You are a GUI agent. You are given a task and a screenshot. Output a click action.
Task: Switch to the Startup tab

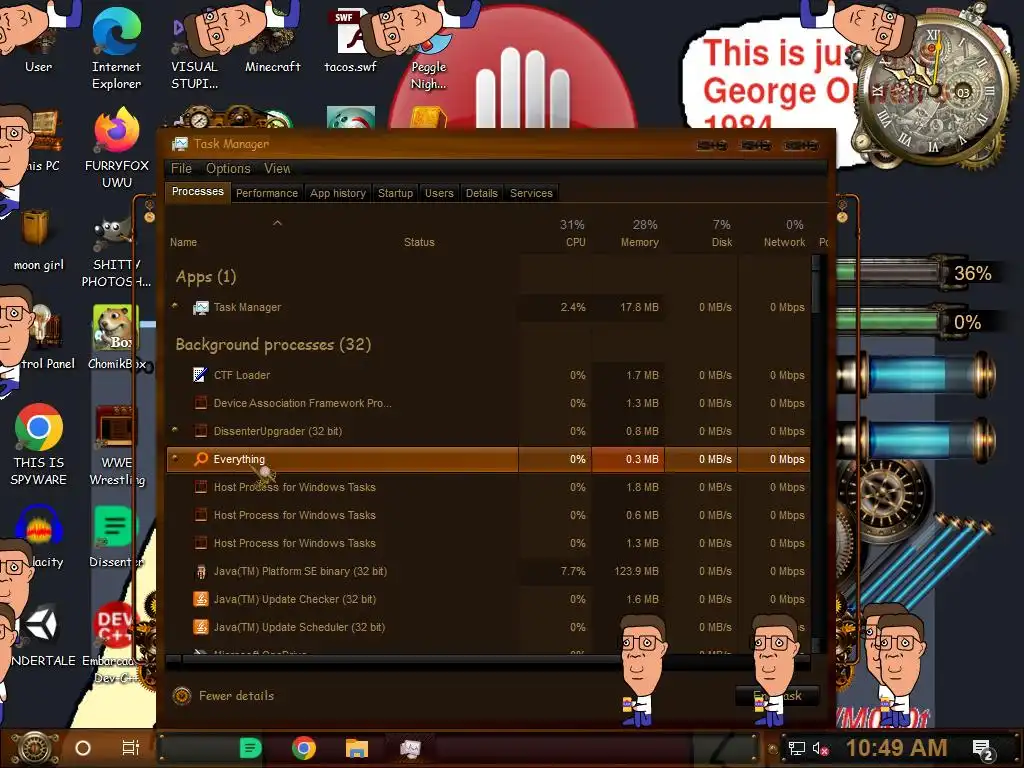point(395,193)
